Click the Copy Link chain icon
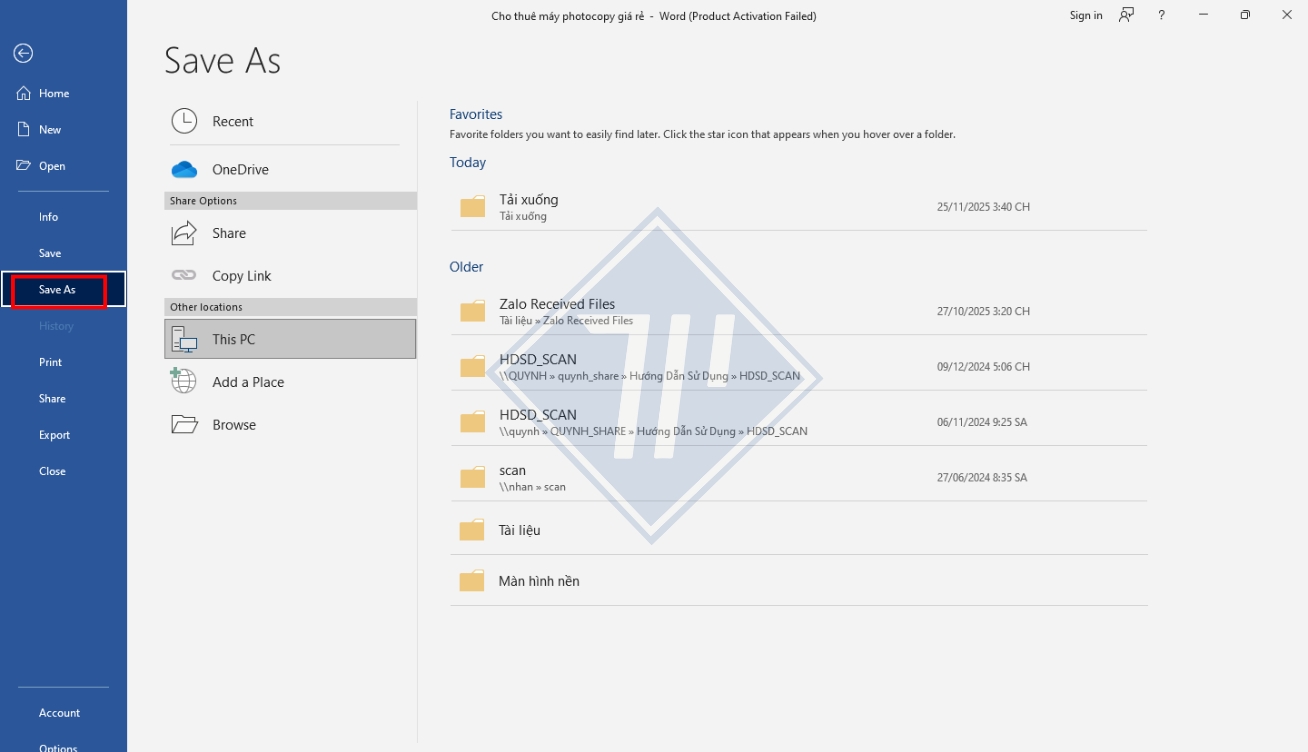 [x=184, y=276]
